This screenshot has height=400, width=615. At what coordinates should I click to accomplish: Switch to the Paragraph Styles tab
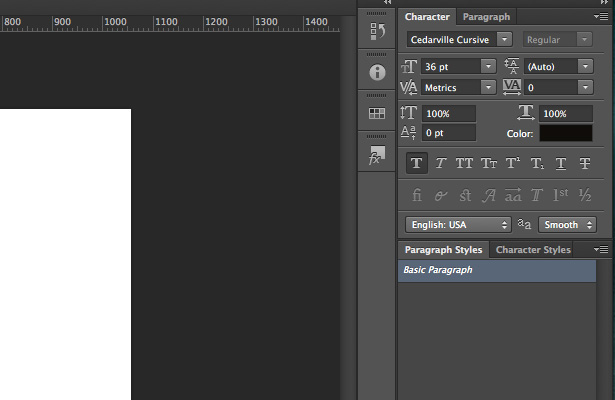[x=444, y=250]
